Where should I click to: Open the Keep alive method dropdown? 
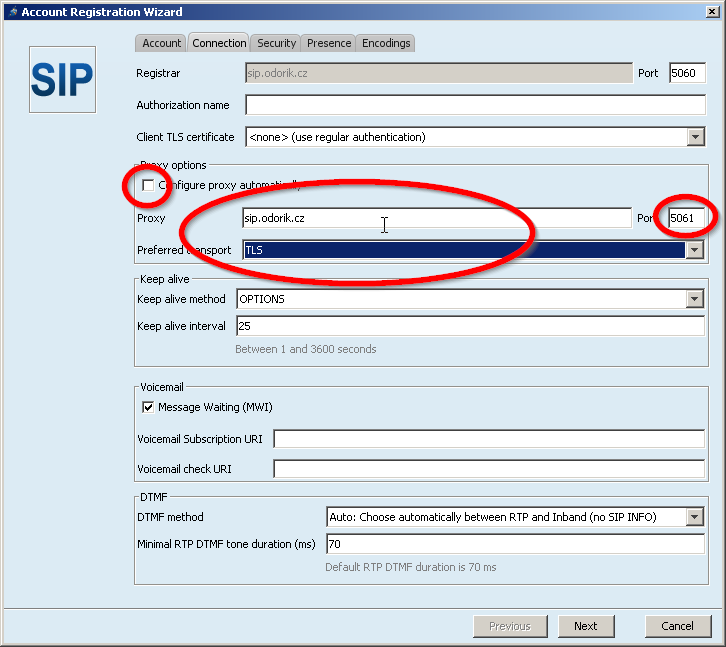coord(695,299)
